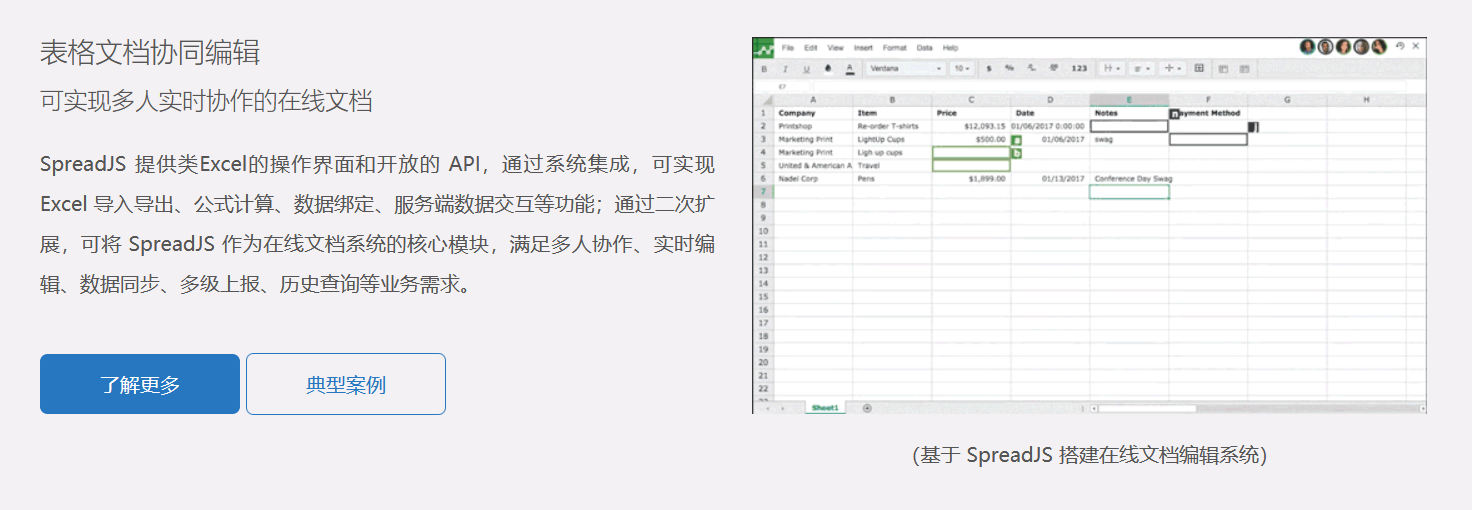Click the Conference Day Swag cell
The image size is (1472, 510).
[1133, 178]
